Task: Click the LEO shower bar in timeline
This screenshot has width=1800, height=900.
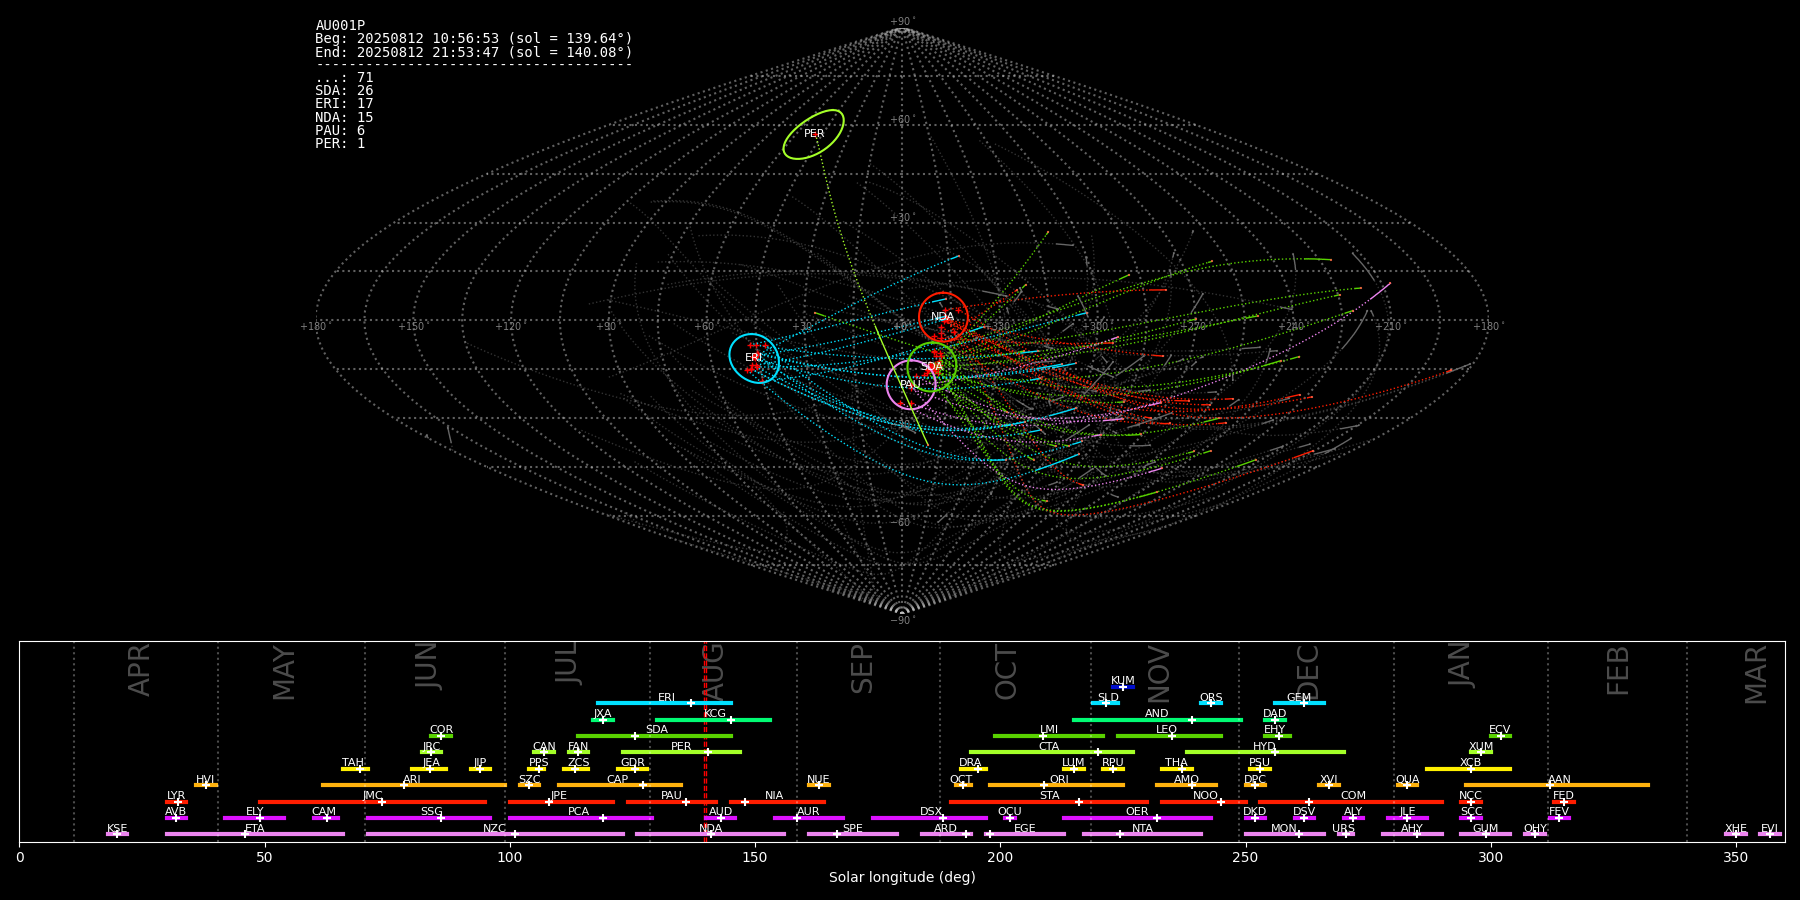Action: 1169,736
